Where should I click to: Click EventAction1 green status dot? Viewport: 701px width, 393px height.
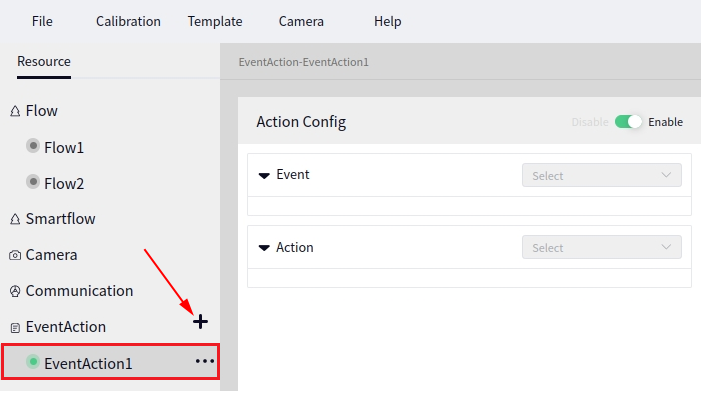tap(33, 361)
